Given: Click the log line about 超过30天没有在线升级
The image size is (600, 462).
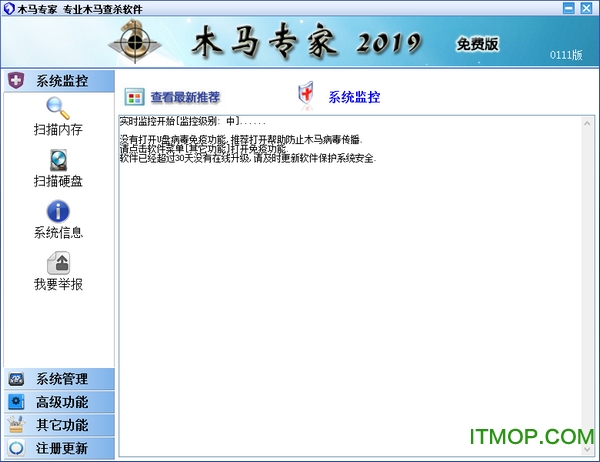Looking at the screenshot, I should point(248,158).
